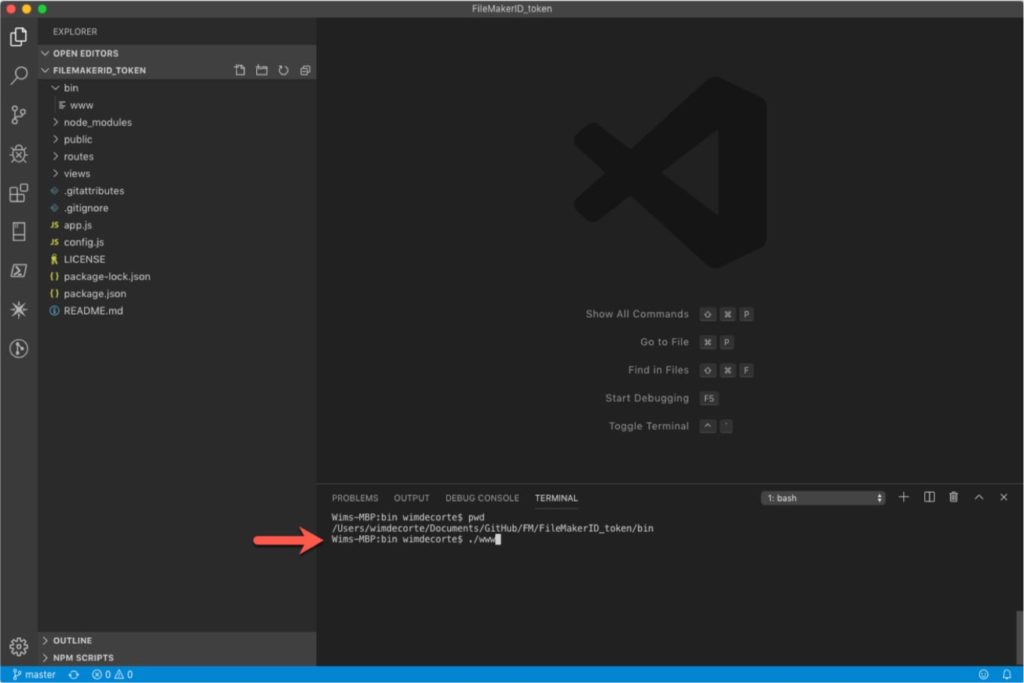This screenshot has width=1024, height=683.
Task: Collapse all folders in Explorer
Action: coord(305,70)
